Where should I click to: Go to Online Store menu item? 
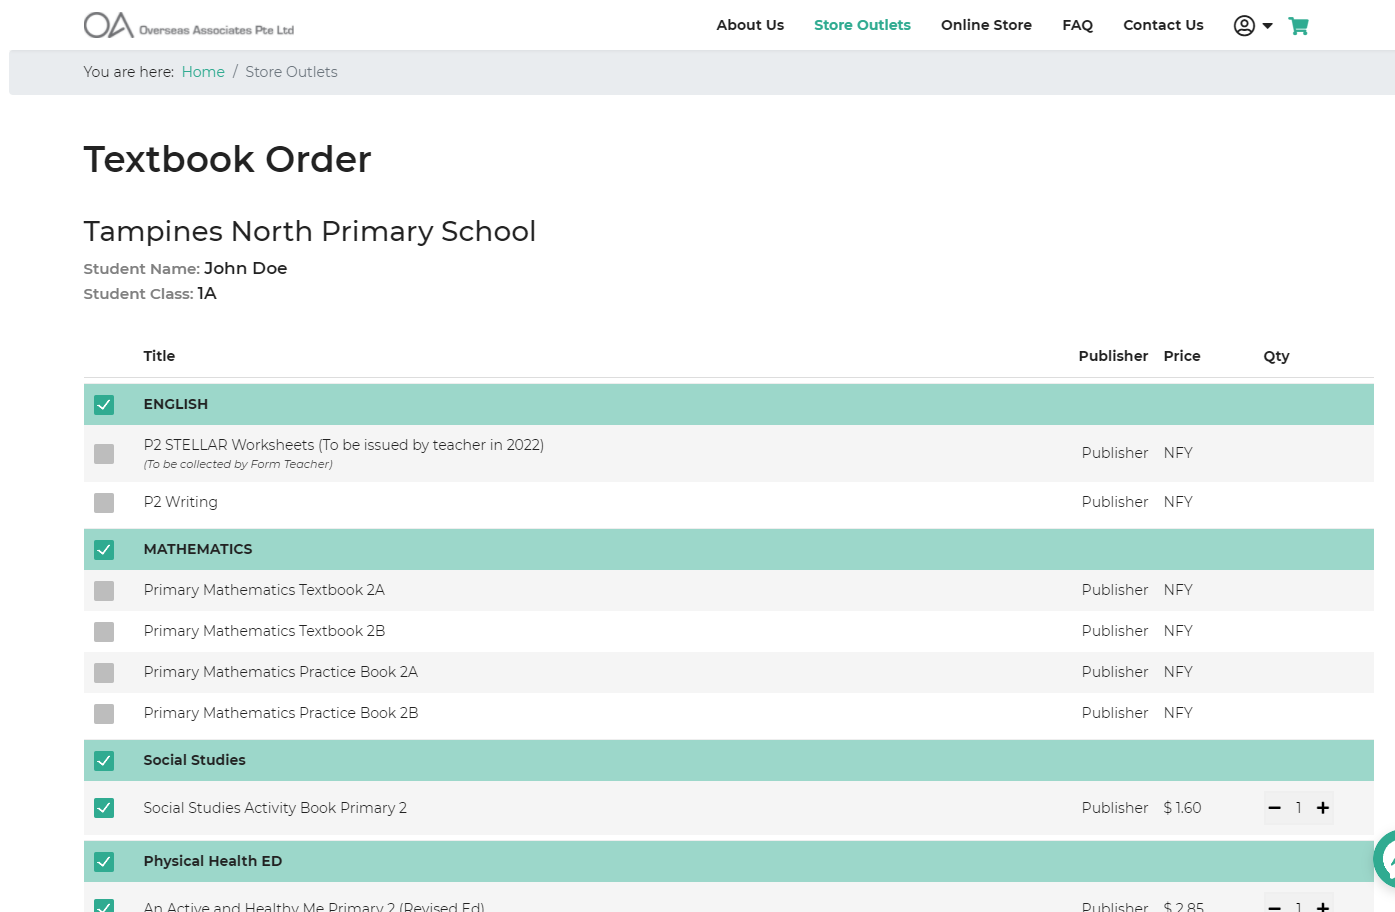click(986, 25)
